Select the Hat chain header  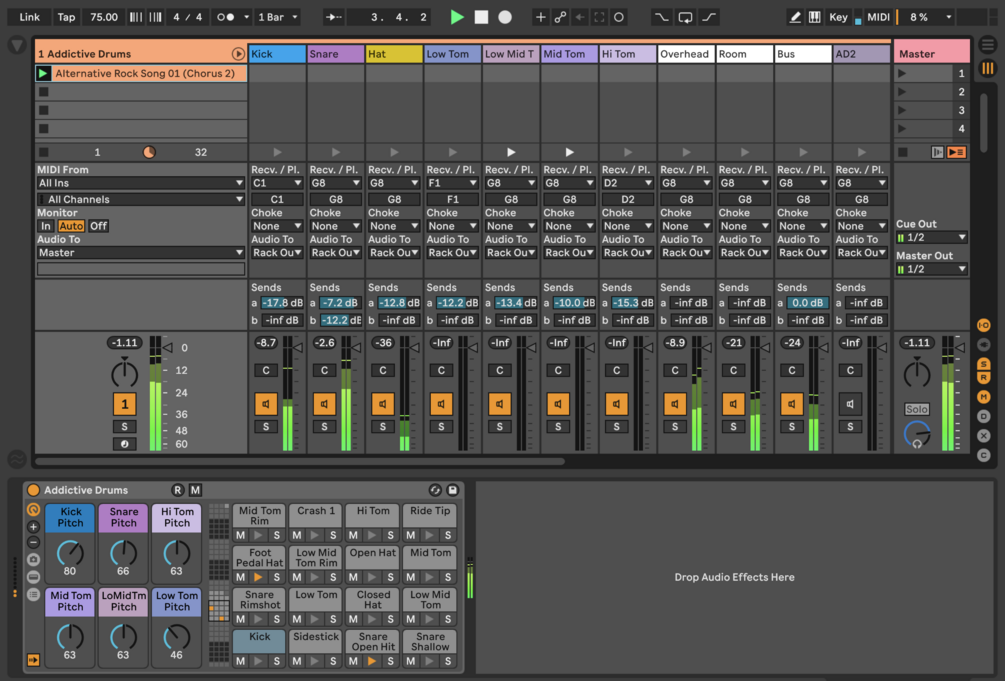pos(394,54)
